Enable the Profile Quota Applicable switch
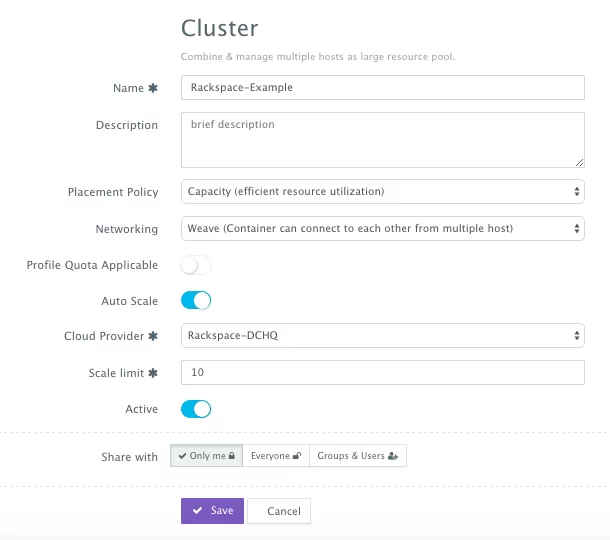Screen dimensions: 610x540 (x=196, y=266)
